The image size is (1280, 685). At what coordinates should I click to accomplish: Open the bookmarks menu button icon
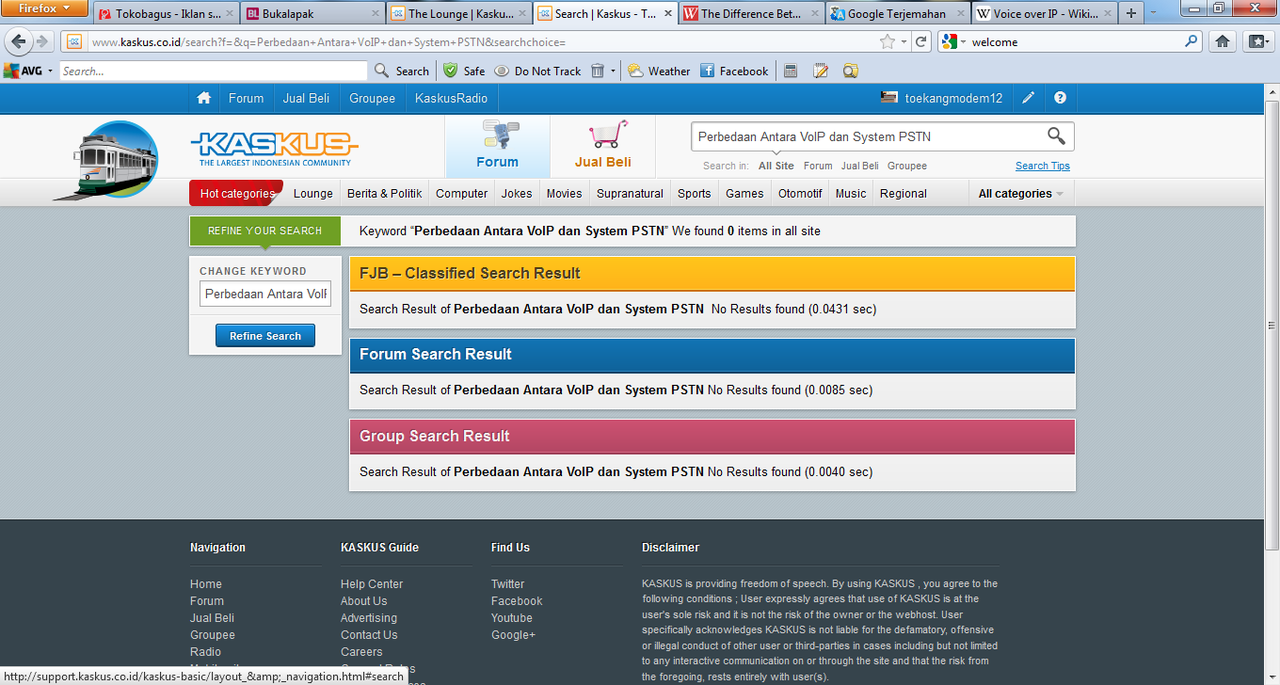1257,42
